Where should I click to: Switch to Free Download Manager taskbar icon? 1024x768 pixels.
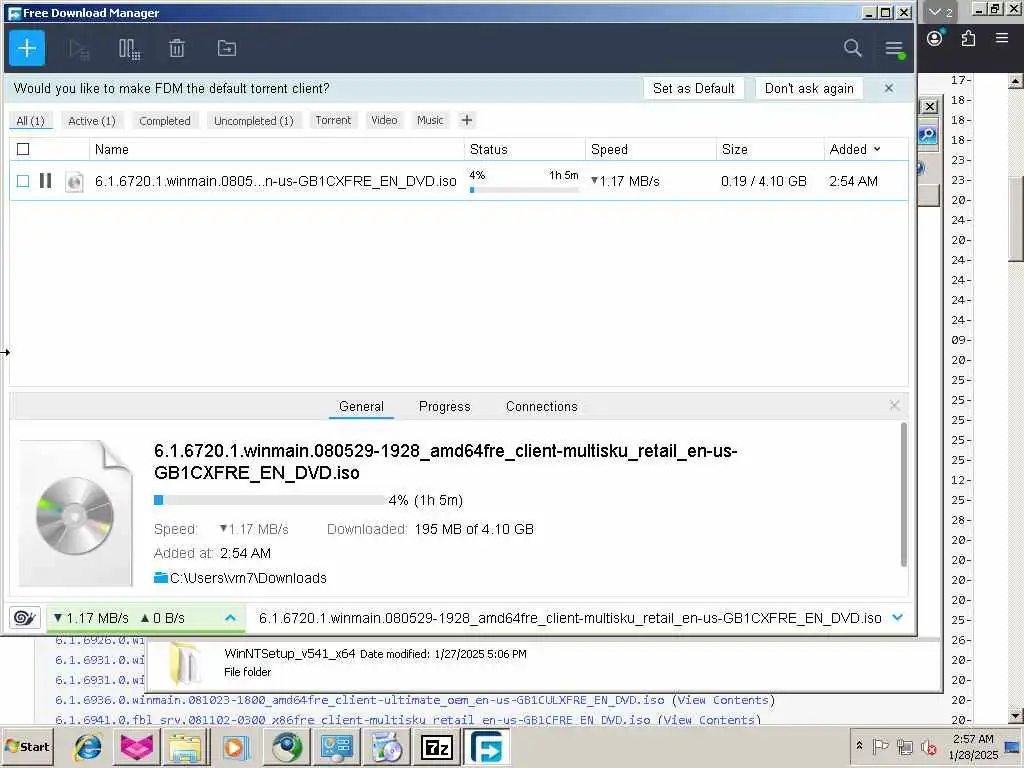(x=487, y=747)
